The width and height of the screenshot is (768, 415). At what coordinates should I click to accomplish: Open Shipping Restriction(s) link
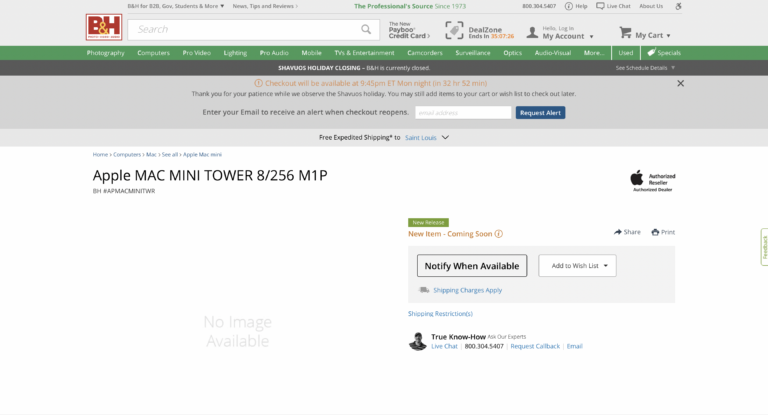440,314
